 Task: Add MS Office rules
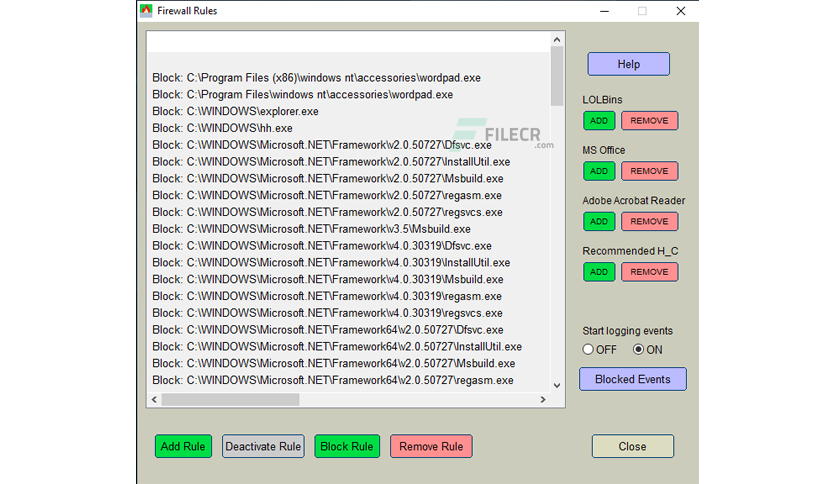click(599, 171)
